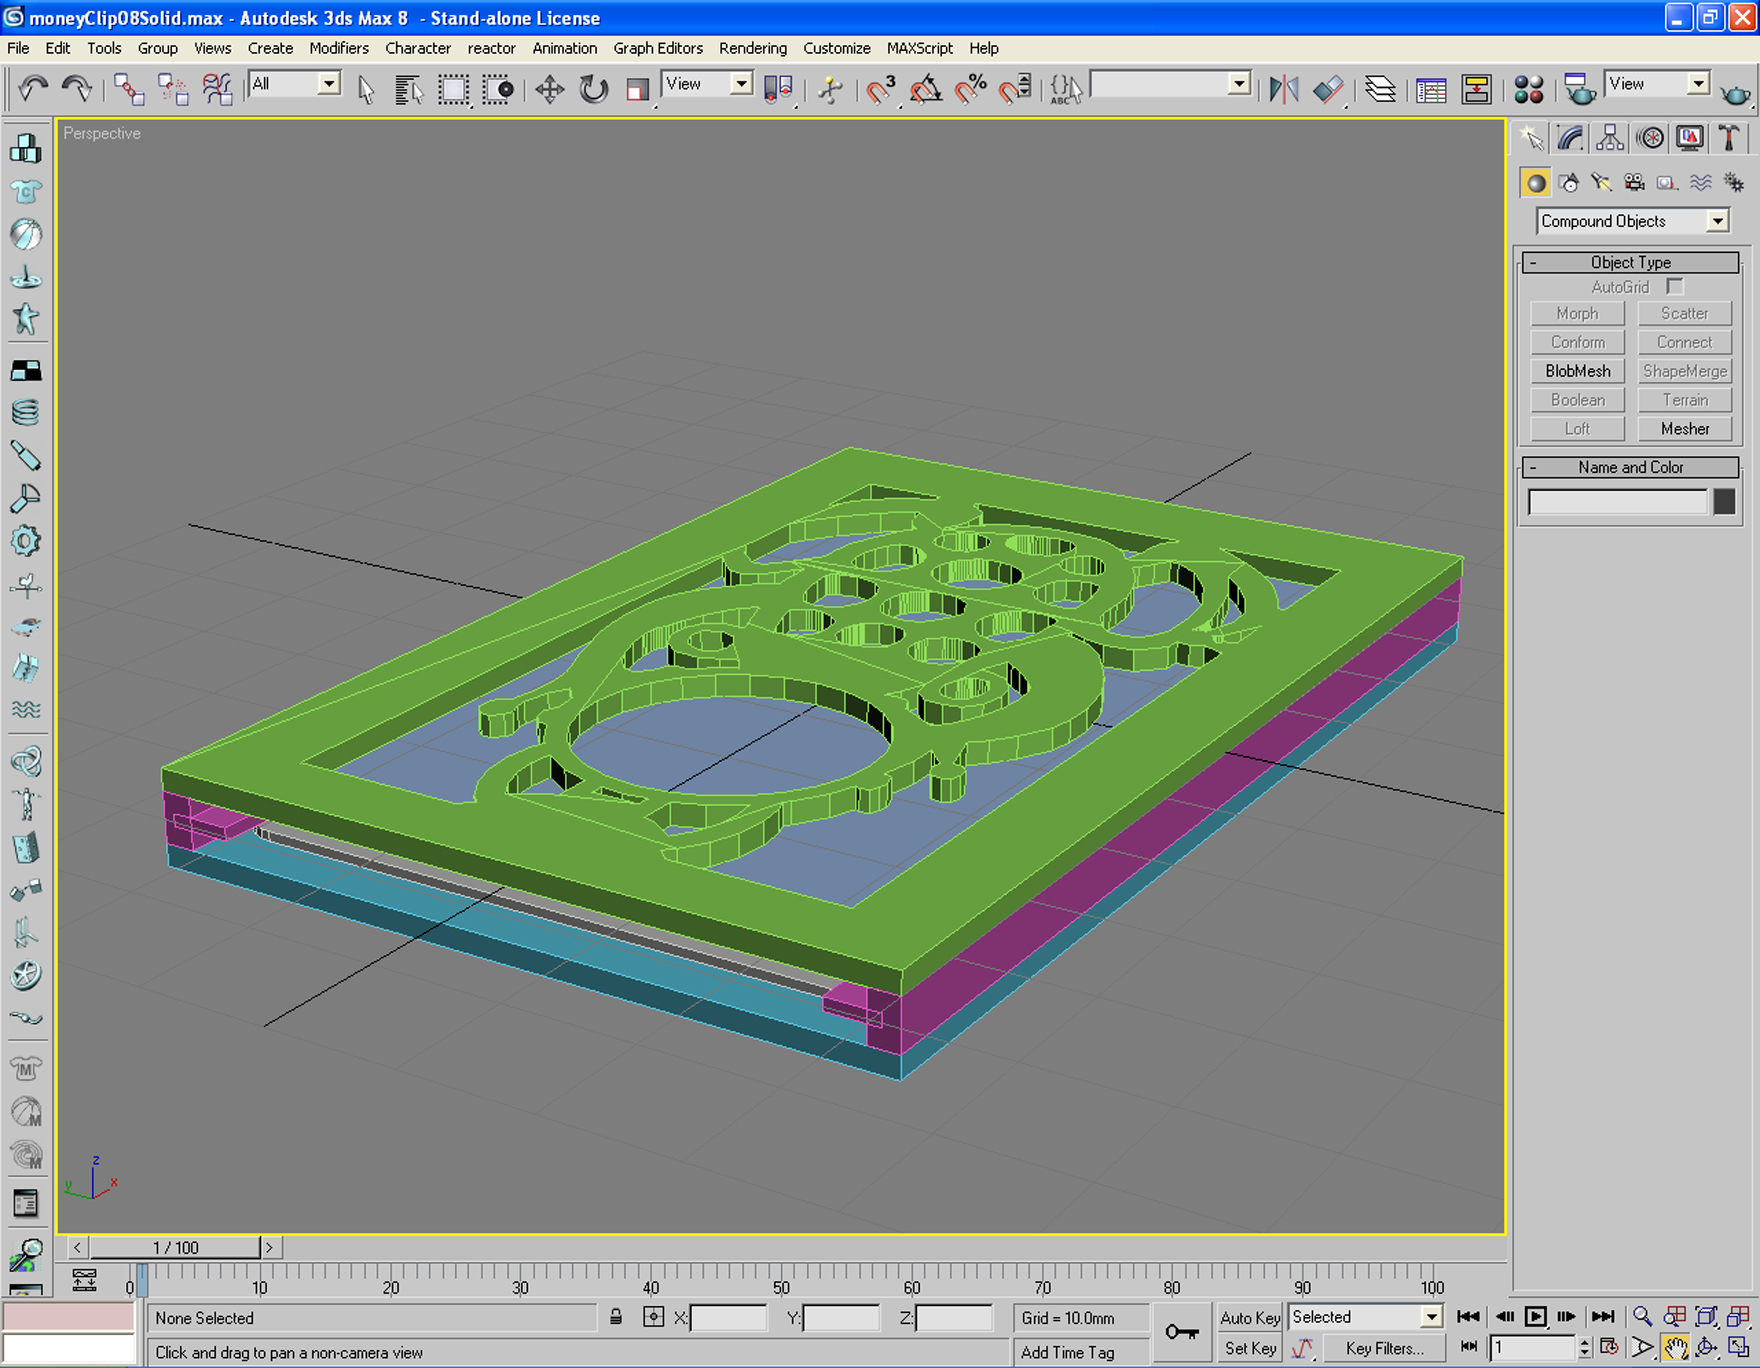Screen dimensions: 1760x1368
Task: Click the BlobMesh button
Action: 1577,371
